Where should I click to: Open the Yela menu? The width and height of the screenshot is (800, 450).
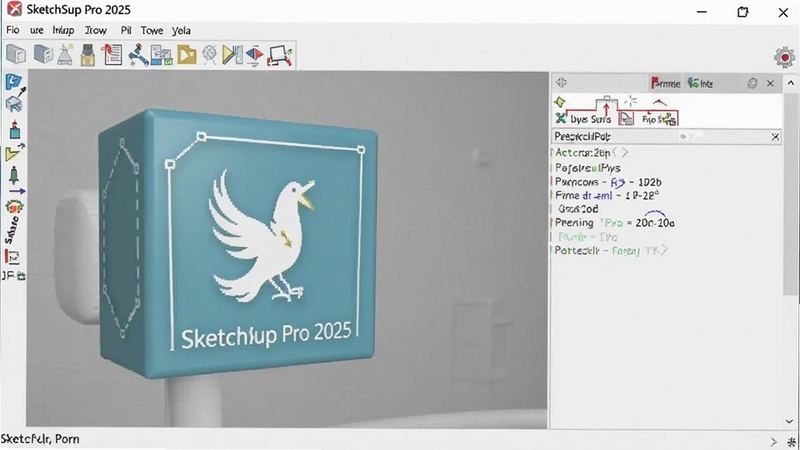pos(181,31)
